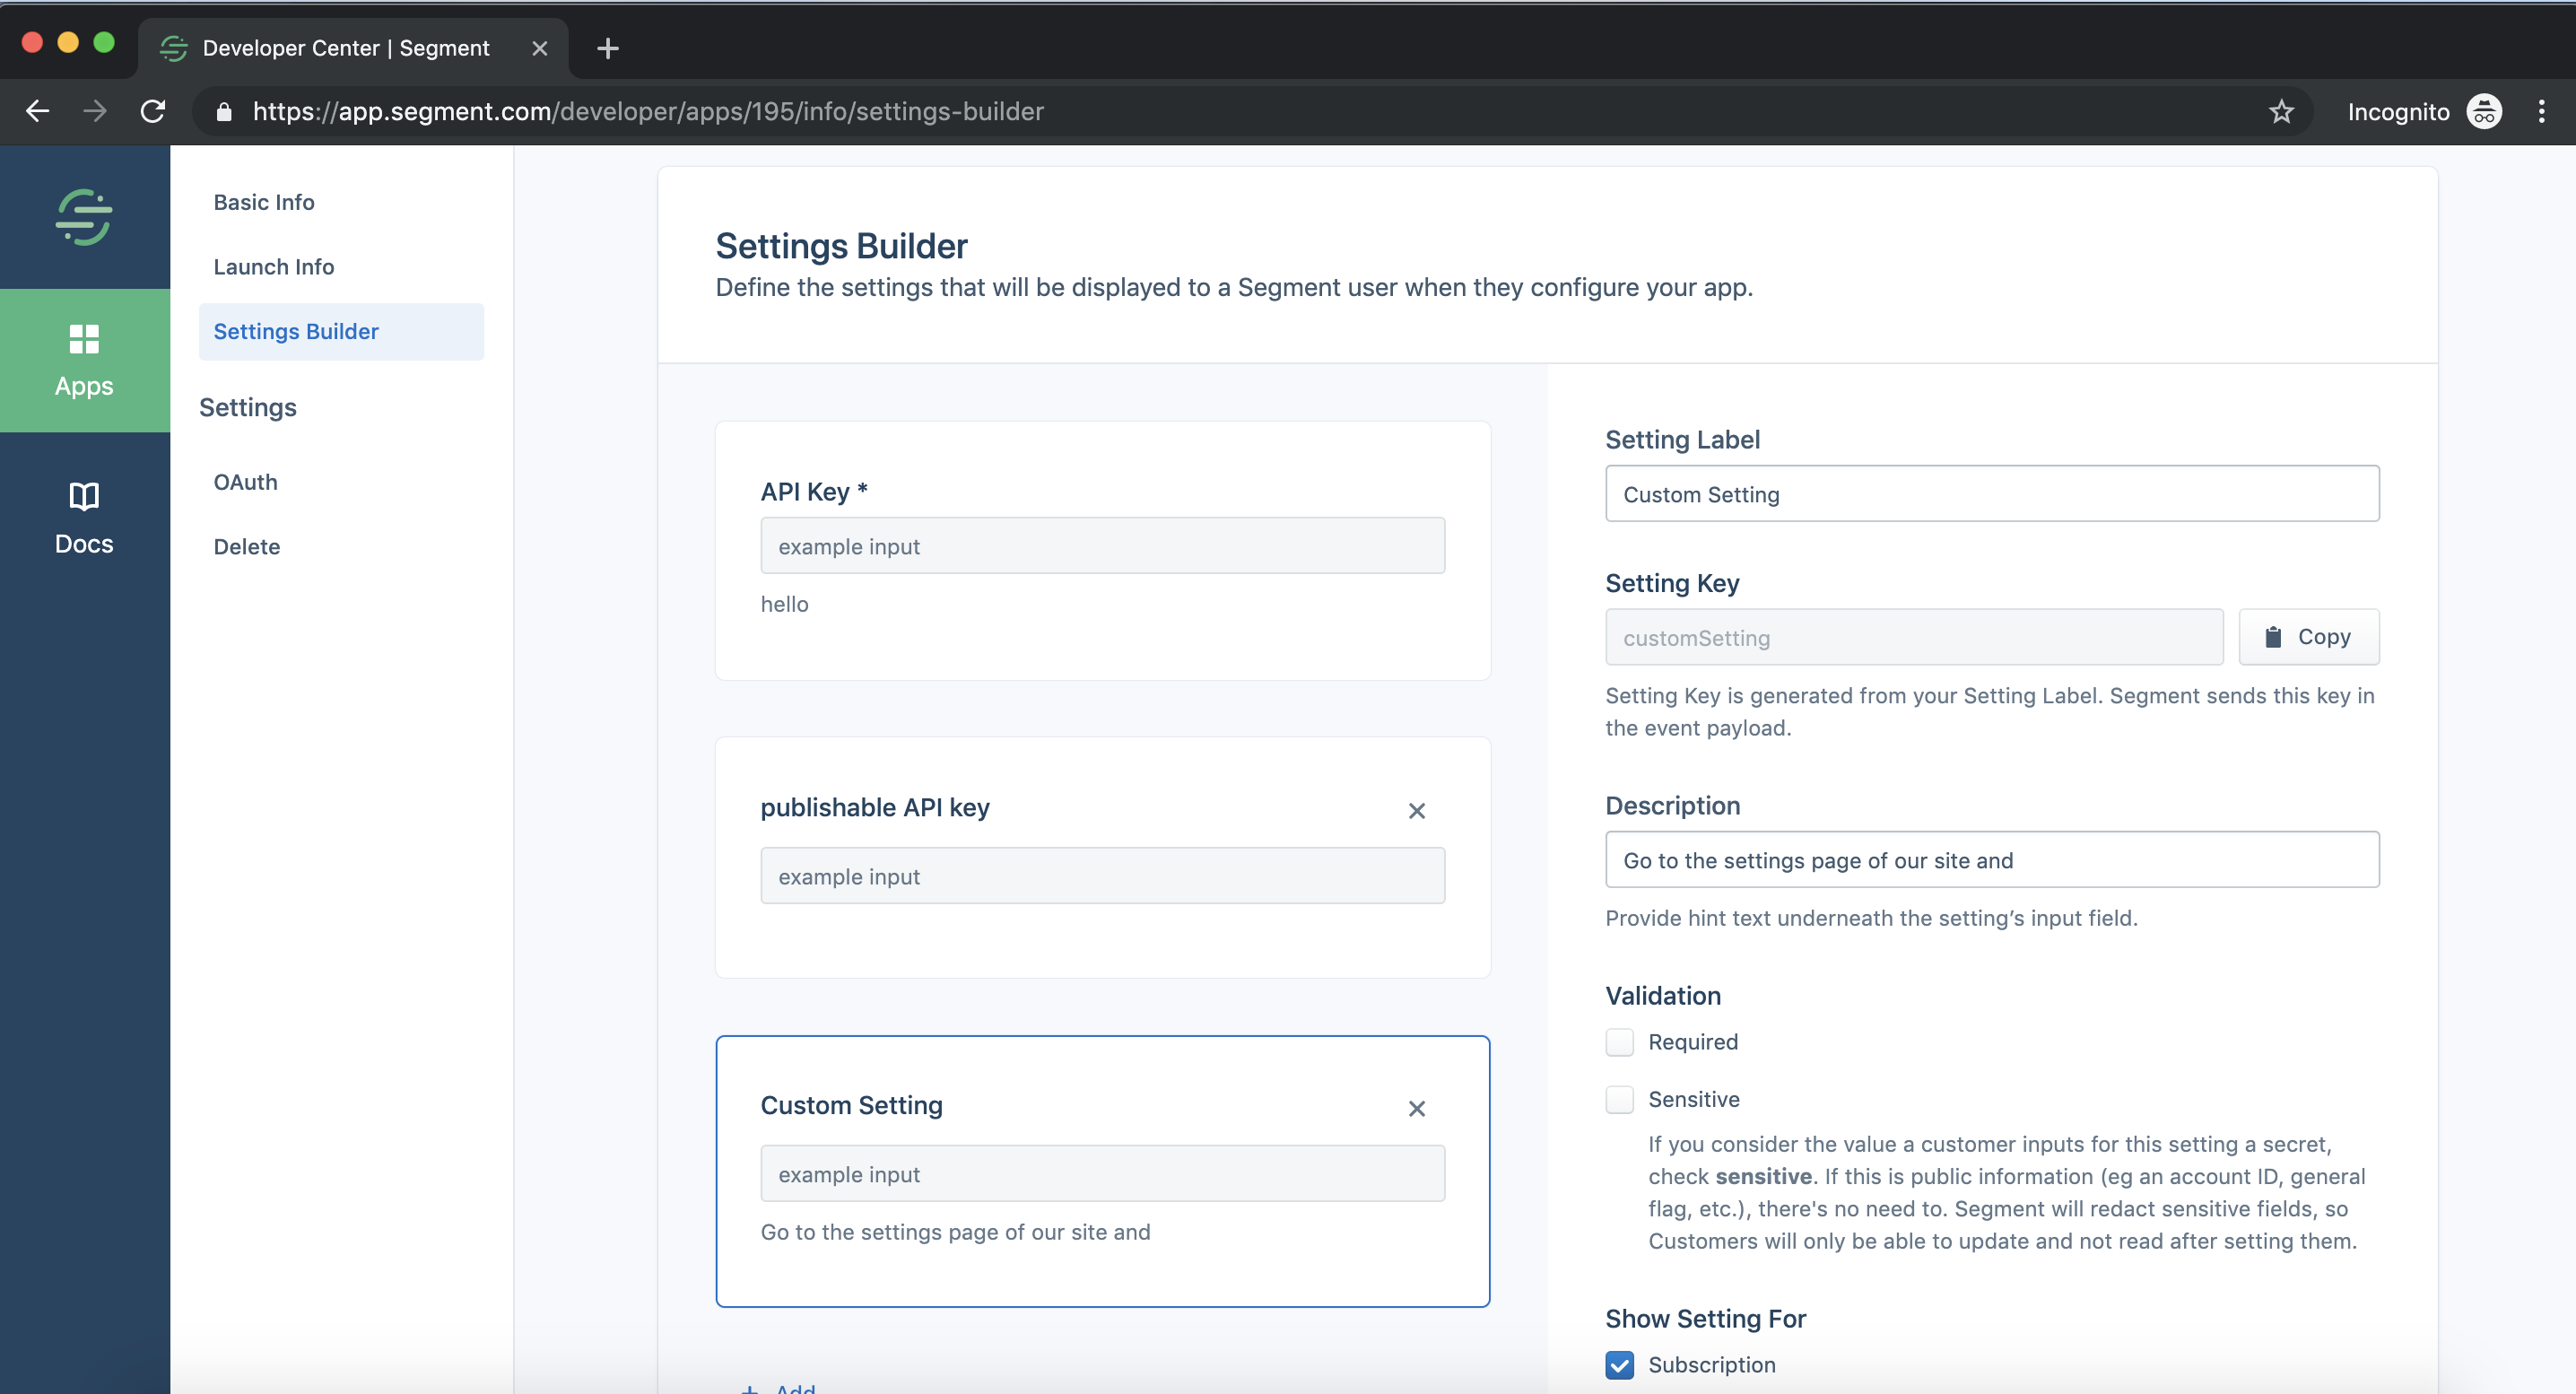Go to Launch Info section
This screenshot has height=1394, width=2576.
273,267
